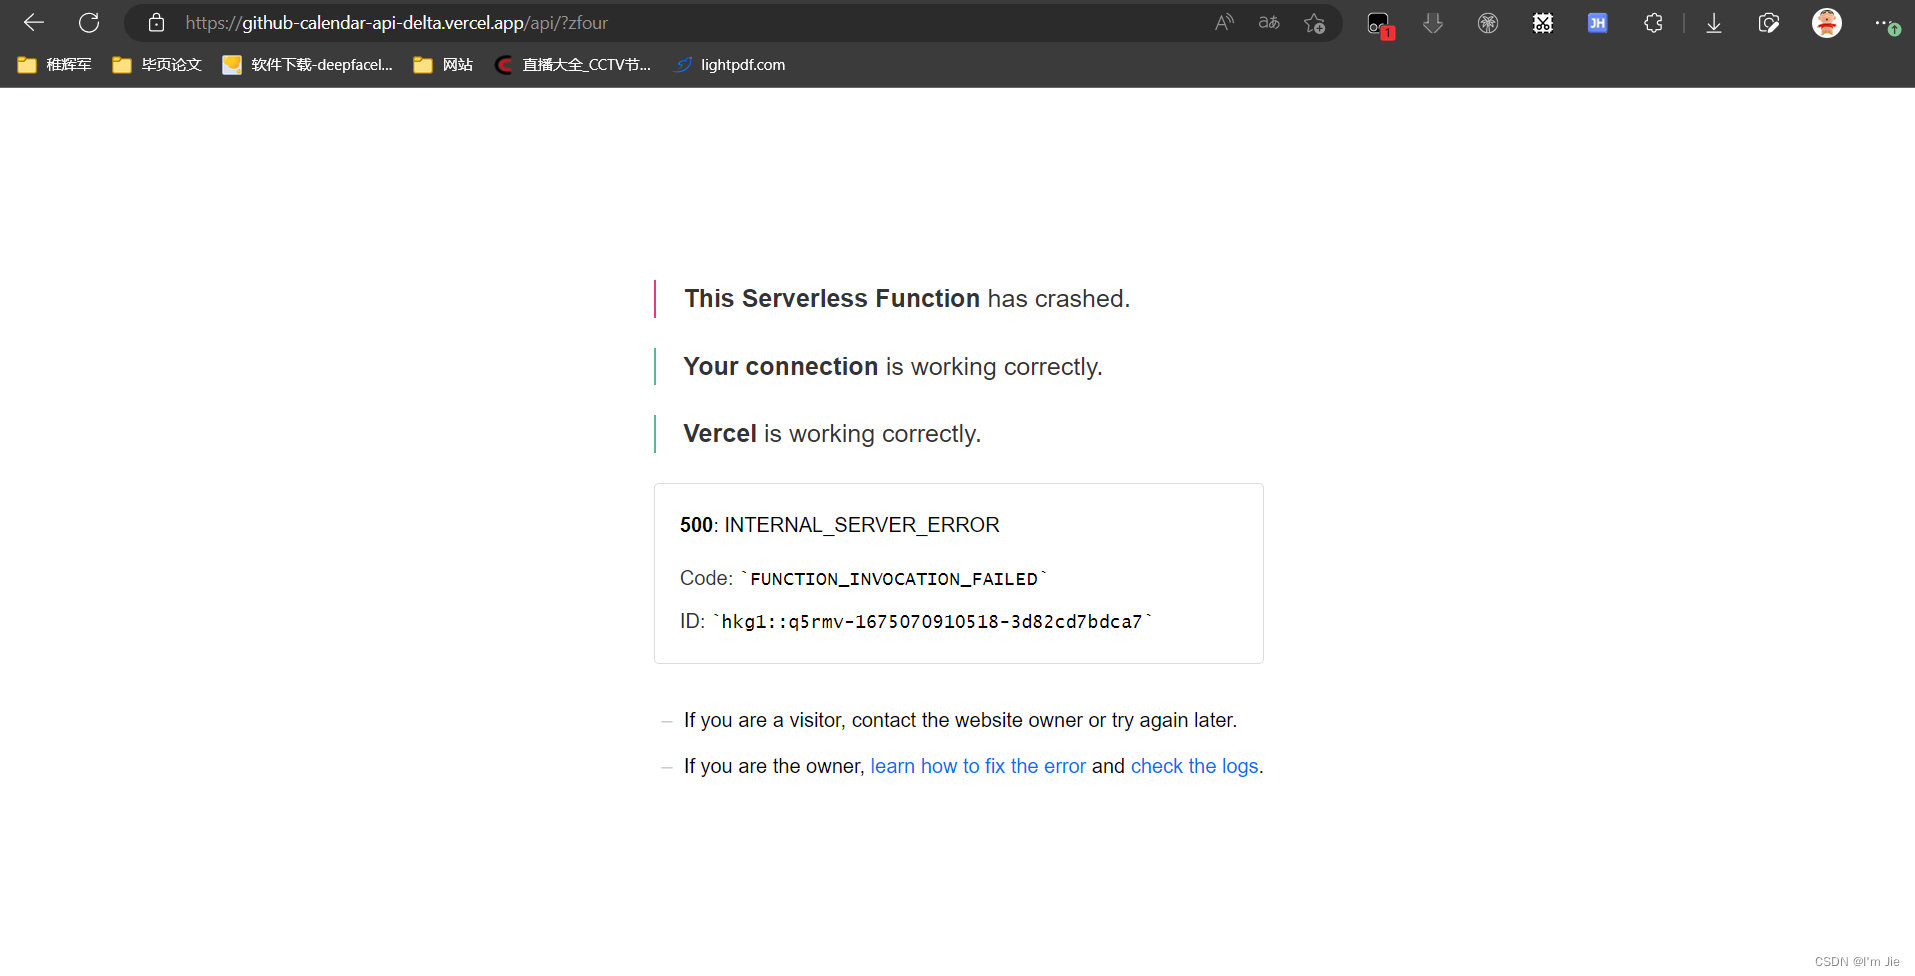This screenshot has width=1915, height=976.
Task: Open the lightpdf.com bookmark
Action: coord(729,64)
